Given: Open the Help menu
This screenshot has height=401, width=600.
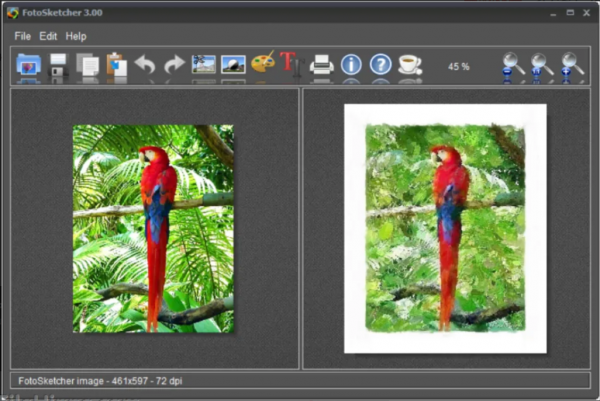Looking at the screenshot, I should [76, 36].
